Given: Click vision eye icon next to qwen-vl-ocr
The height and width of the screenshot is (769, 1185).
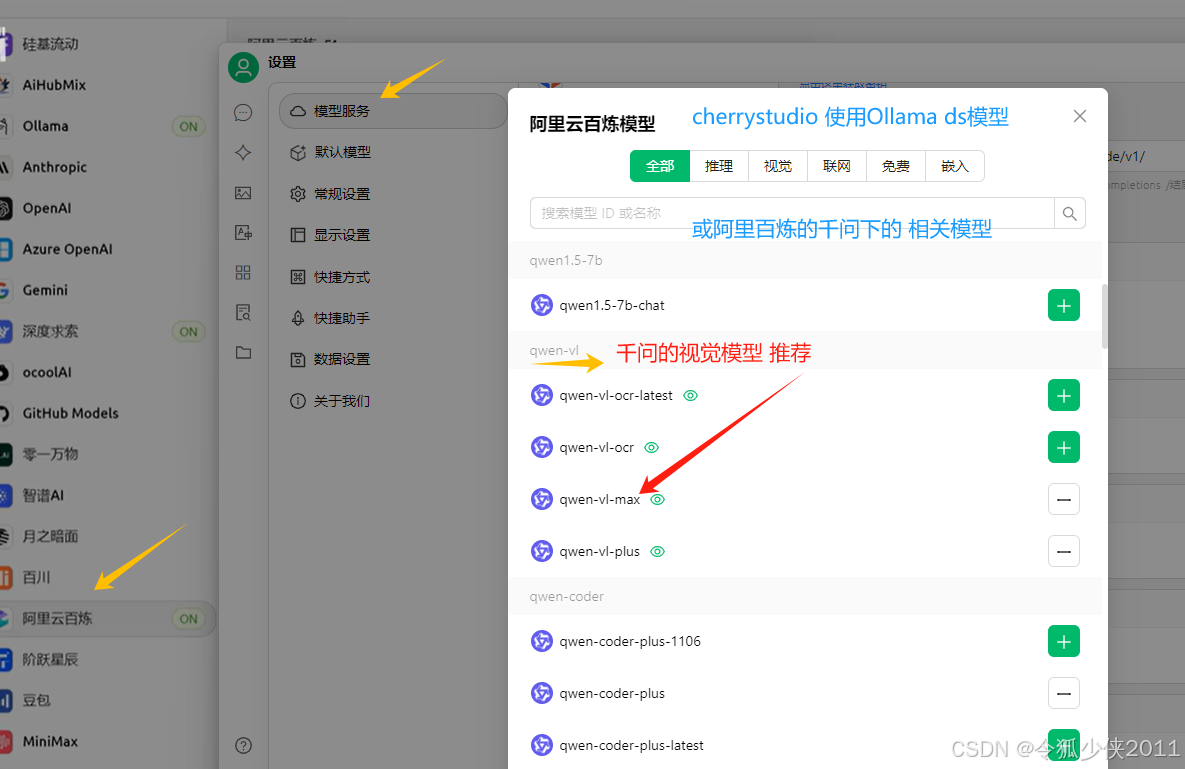Looking at the screenshot, I should pyautogui.click(x=651, y=447).
